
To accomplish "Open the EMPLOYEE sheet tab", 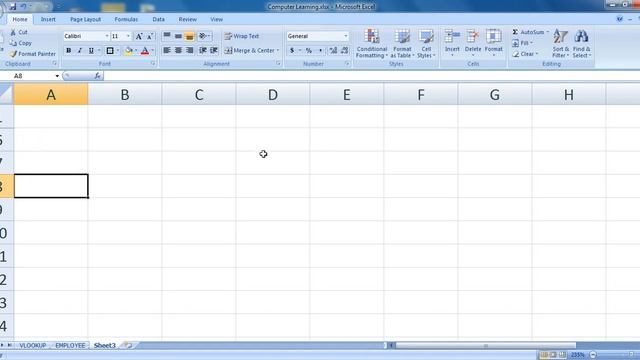I will click(x=70, y=345).
